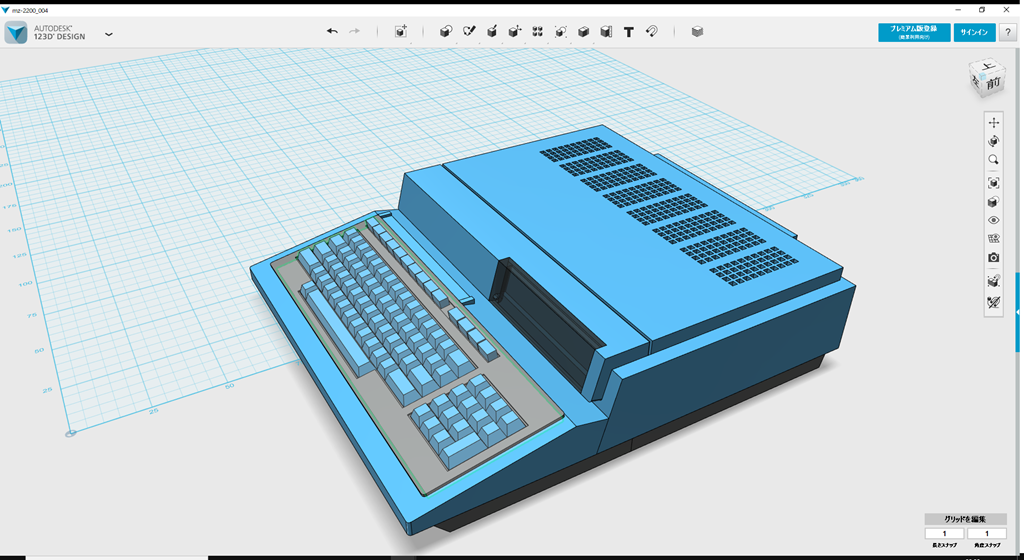Image resolution: width=1024 pixels, height=560 pixels.
Task: Click the Undo arrow in the toolbar
Action: coord(332,32)
